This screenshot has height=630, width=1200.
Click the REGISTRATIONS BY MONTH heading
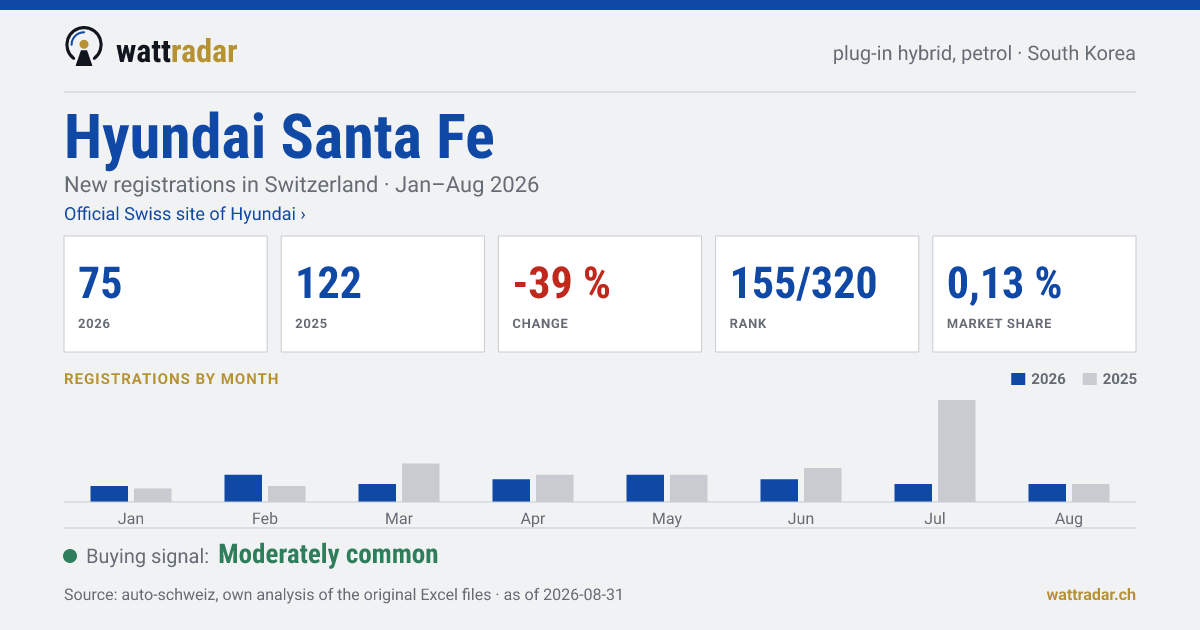(x=171, y=379)
